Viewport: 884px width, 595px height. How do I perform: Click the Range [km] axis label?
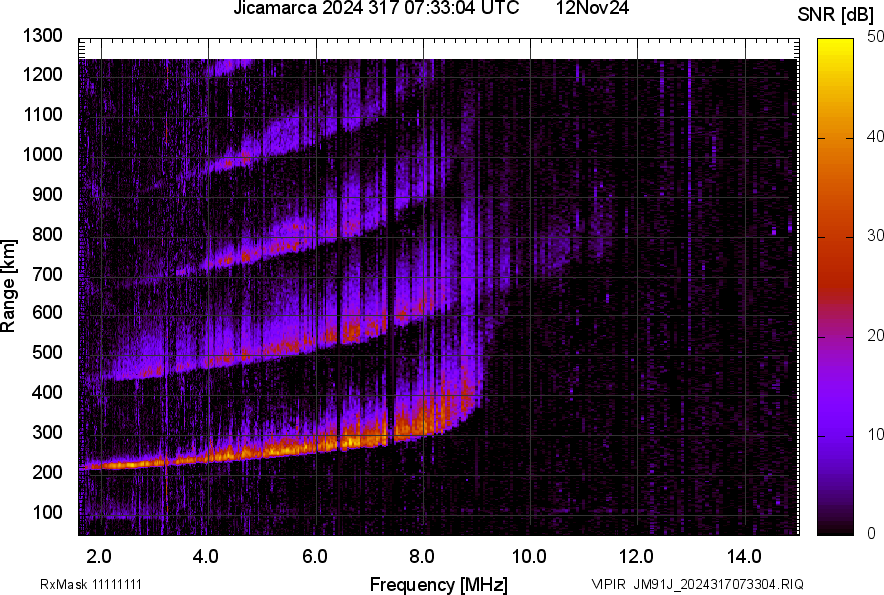click(x=10, y=286)
